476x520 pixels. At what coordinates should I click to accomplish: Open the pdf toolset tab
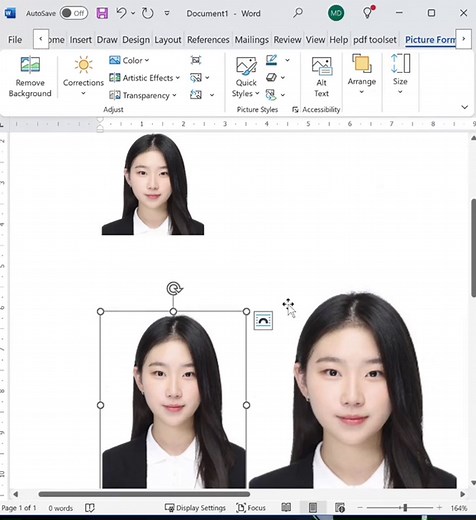[x=375, y=40]
